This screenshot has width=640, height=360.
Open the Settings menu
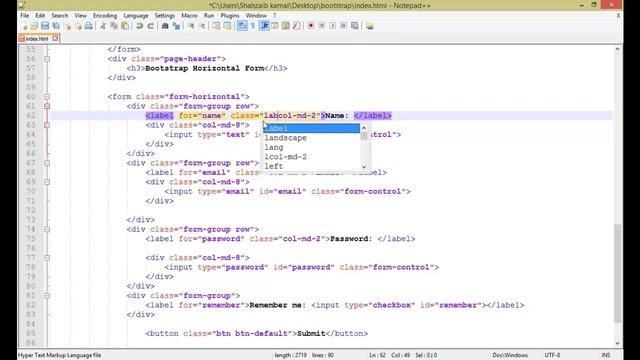(164, 16)
